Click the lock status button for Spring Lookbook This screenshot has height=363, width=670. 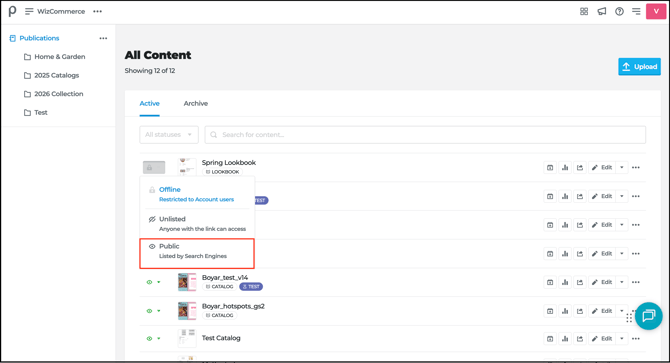[x=154, y=167]
